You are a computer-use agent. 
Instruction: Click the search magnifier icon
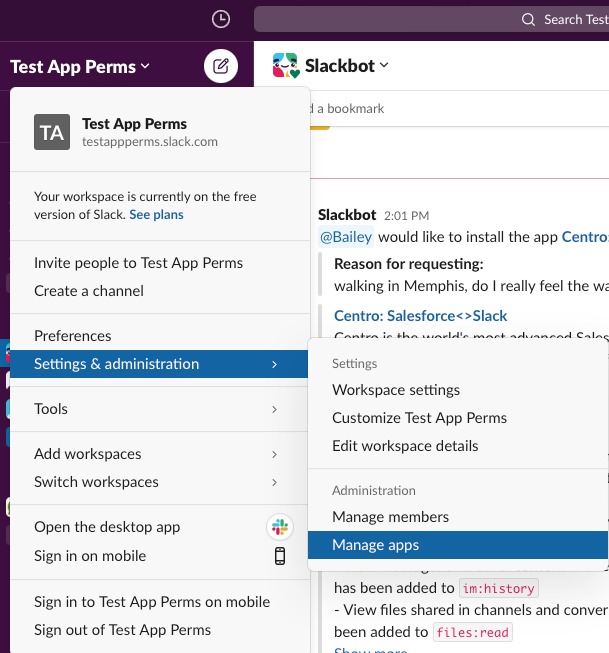[528, 20]
